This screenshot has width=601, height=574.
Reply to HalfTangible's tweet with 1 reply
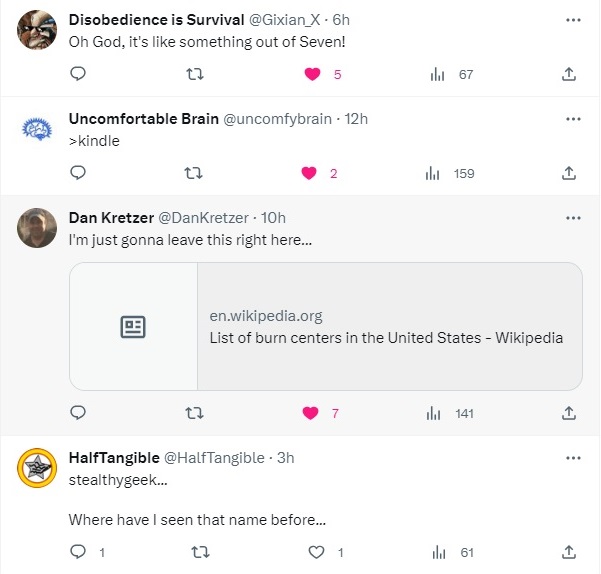[x=78, y=552]
